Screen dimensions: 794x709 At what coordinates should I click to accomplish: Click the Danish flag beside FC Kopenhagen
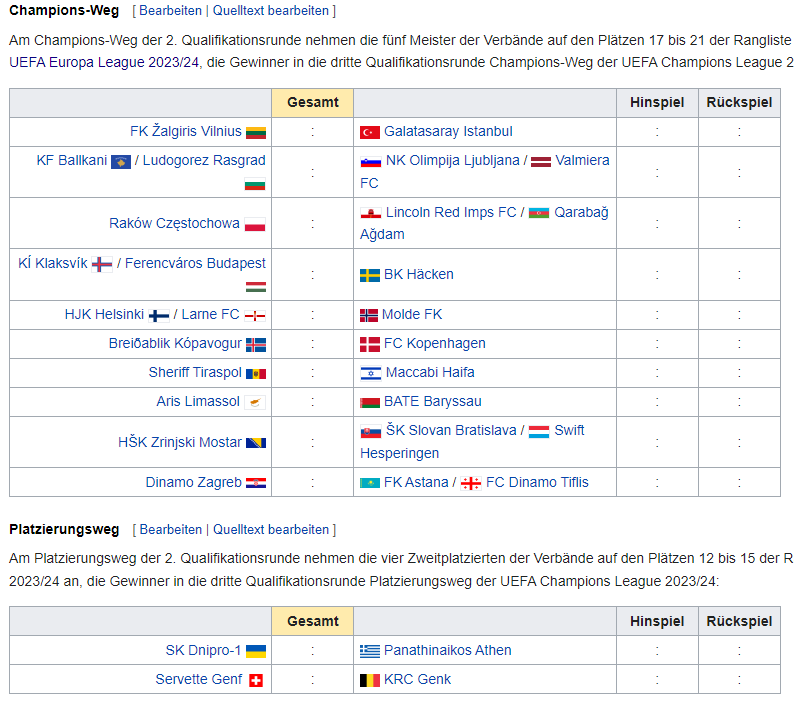coord(370,344)
